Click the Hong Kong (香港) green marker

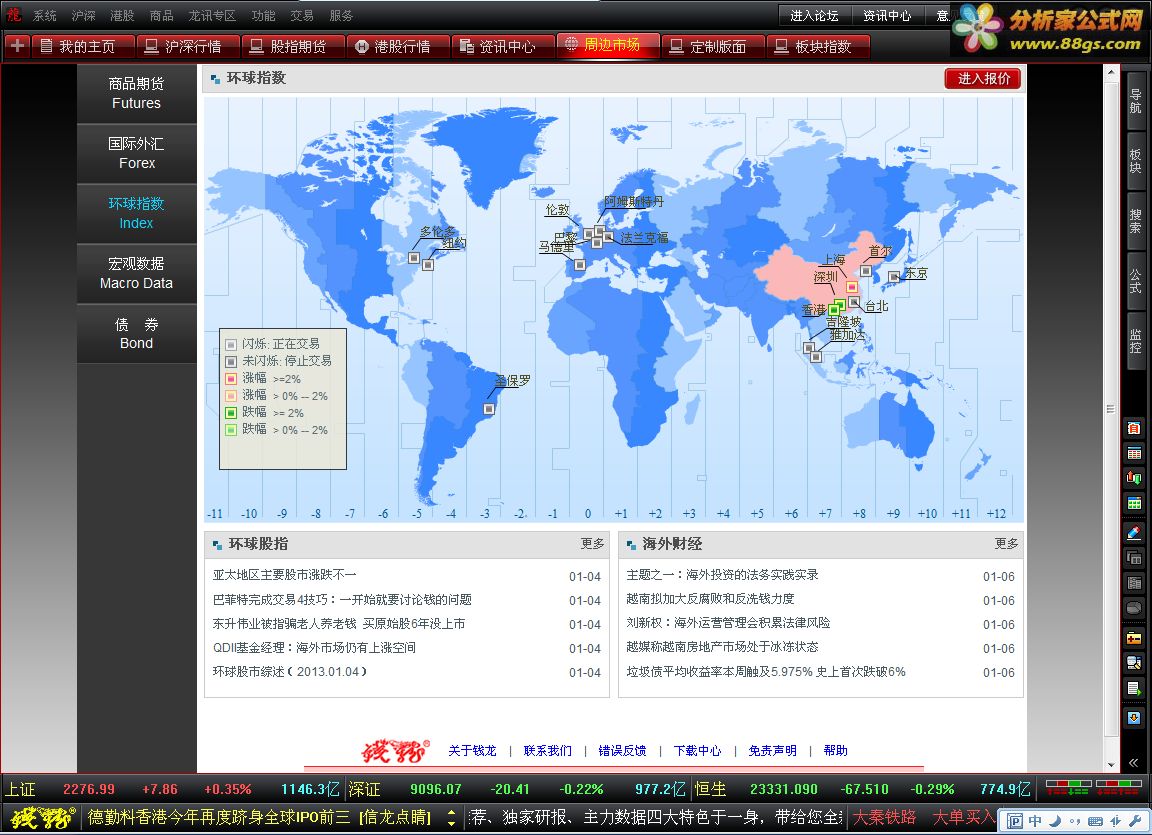click(833, 310)
